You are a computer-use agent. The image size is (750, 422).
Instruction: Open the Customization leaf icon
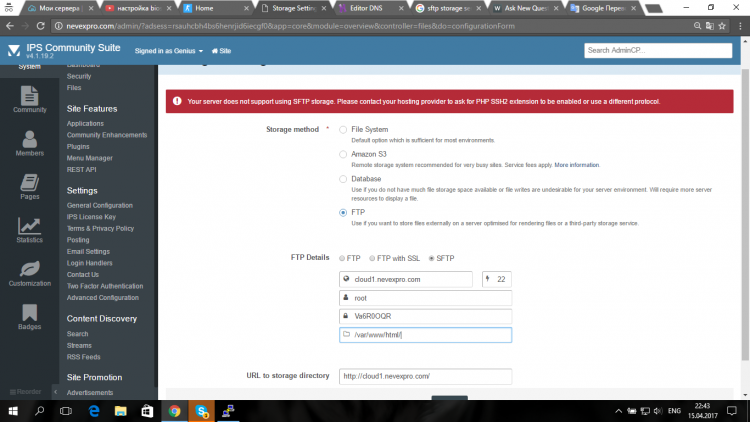click(x=29, y=273)
